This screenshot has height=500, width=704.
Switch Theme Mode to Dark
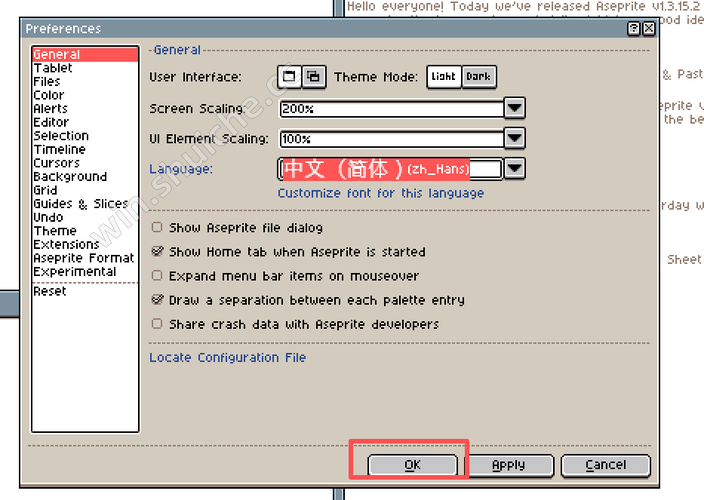tap(479, 77)
